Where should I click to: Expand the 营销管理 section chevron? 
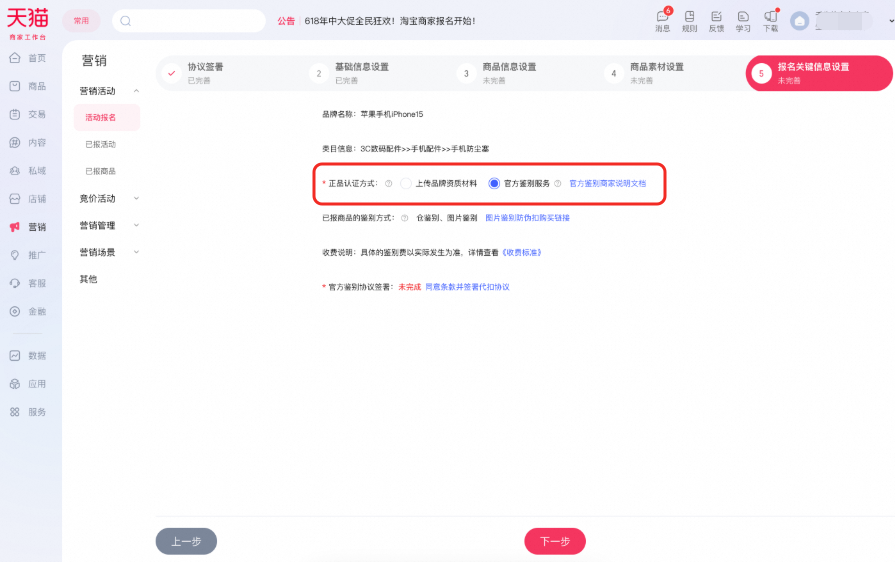click(136, 225)
